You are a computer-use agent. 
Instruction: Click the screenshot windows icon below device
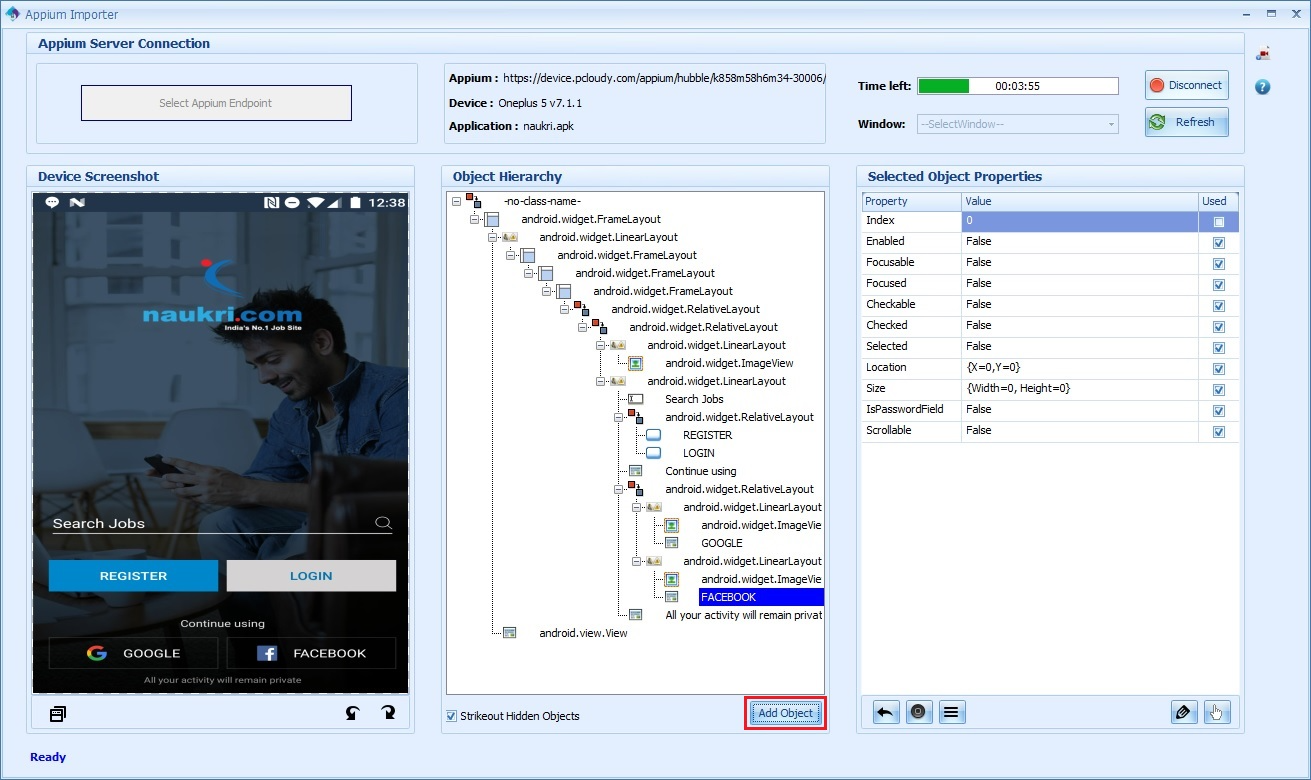pyautogui.click(x=58, y=713)
